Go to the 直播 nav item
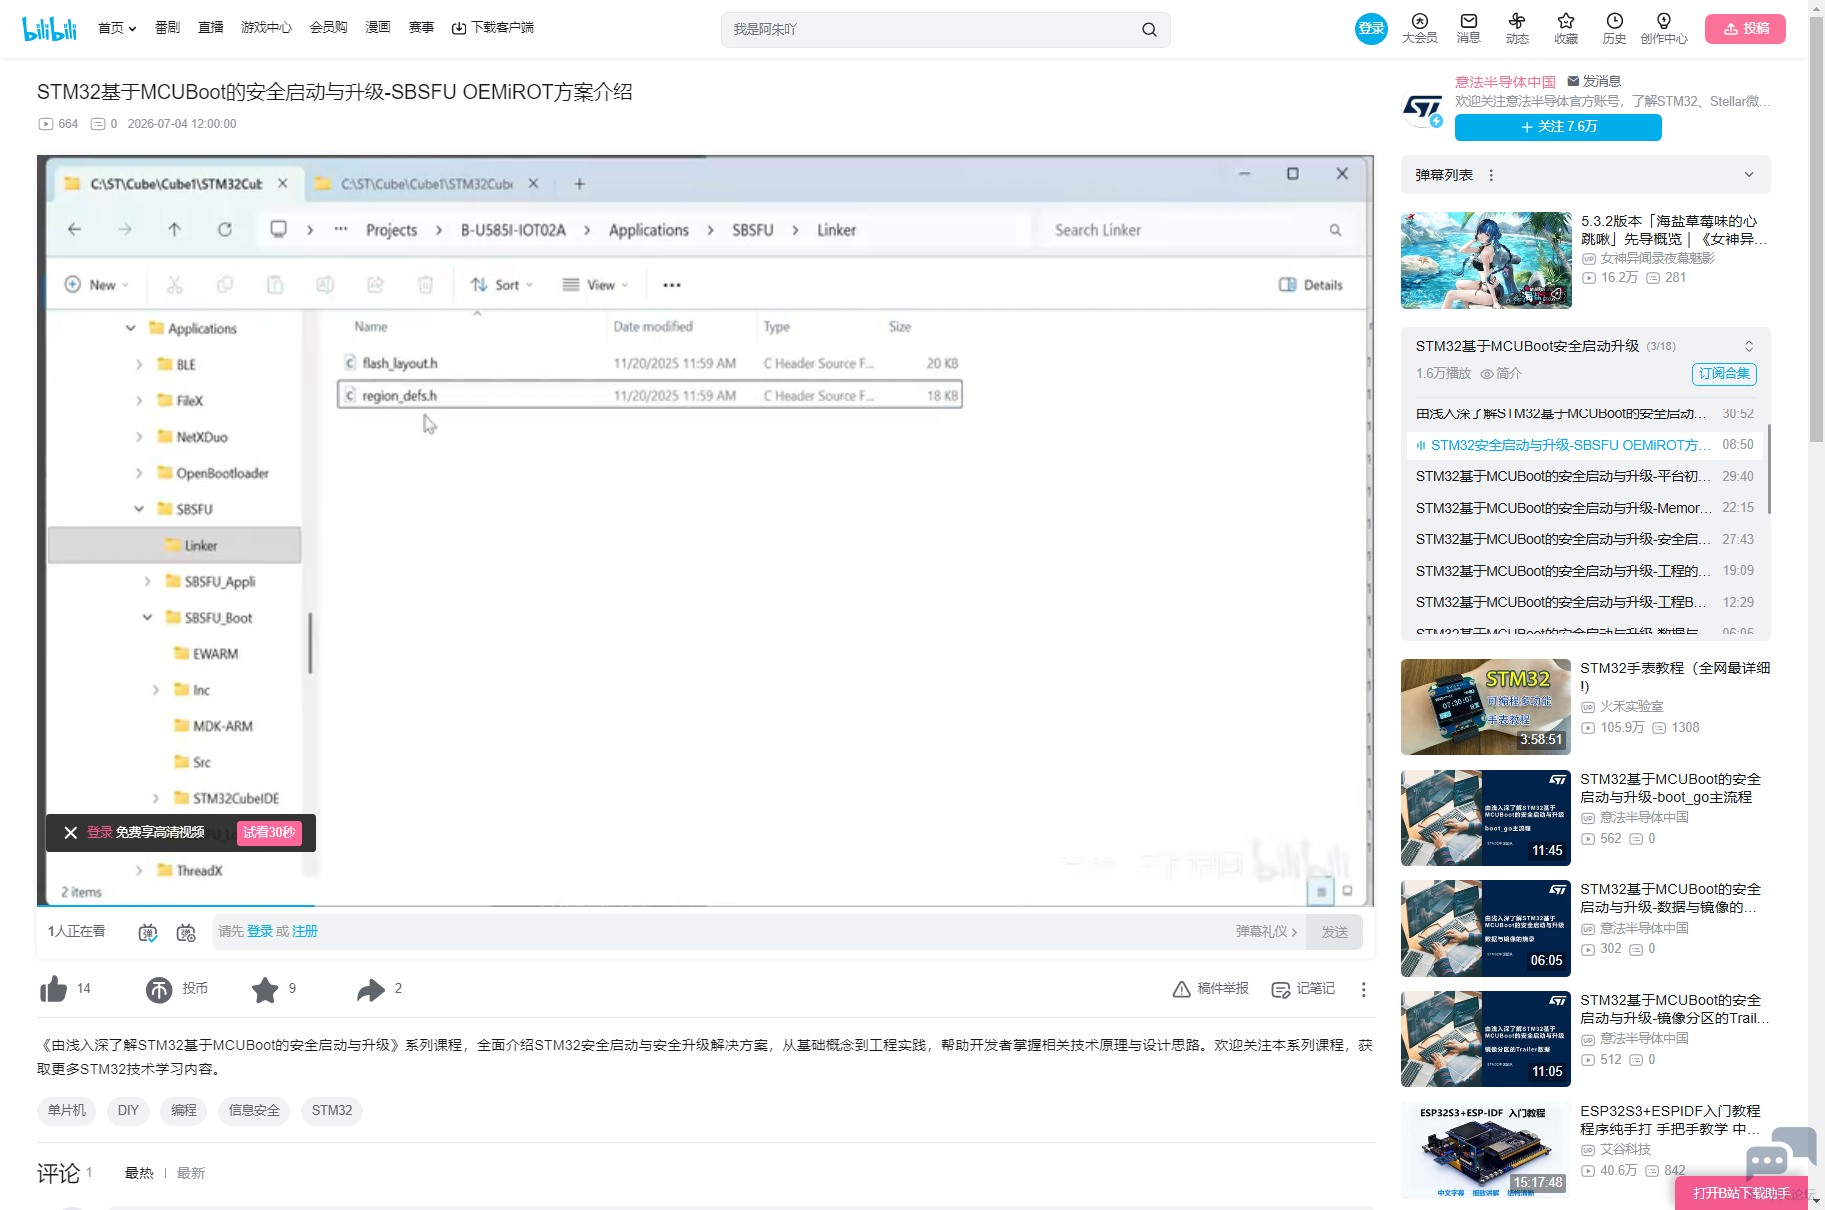The image size is (1825, 1210). (211, 28)
